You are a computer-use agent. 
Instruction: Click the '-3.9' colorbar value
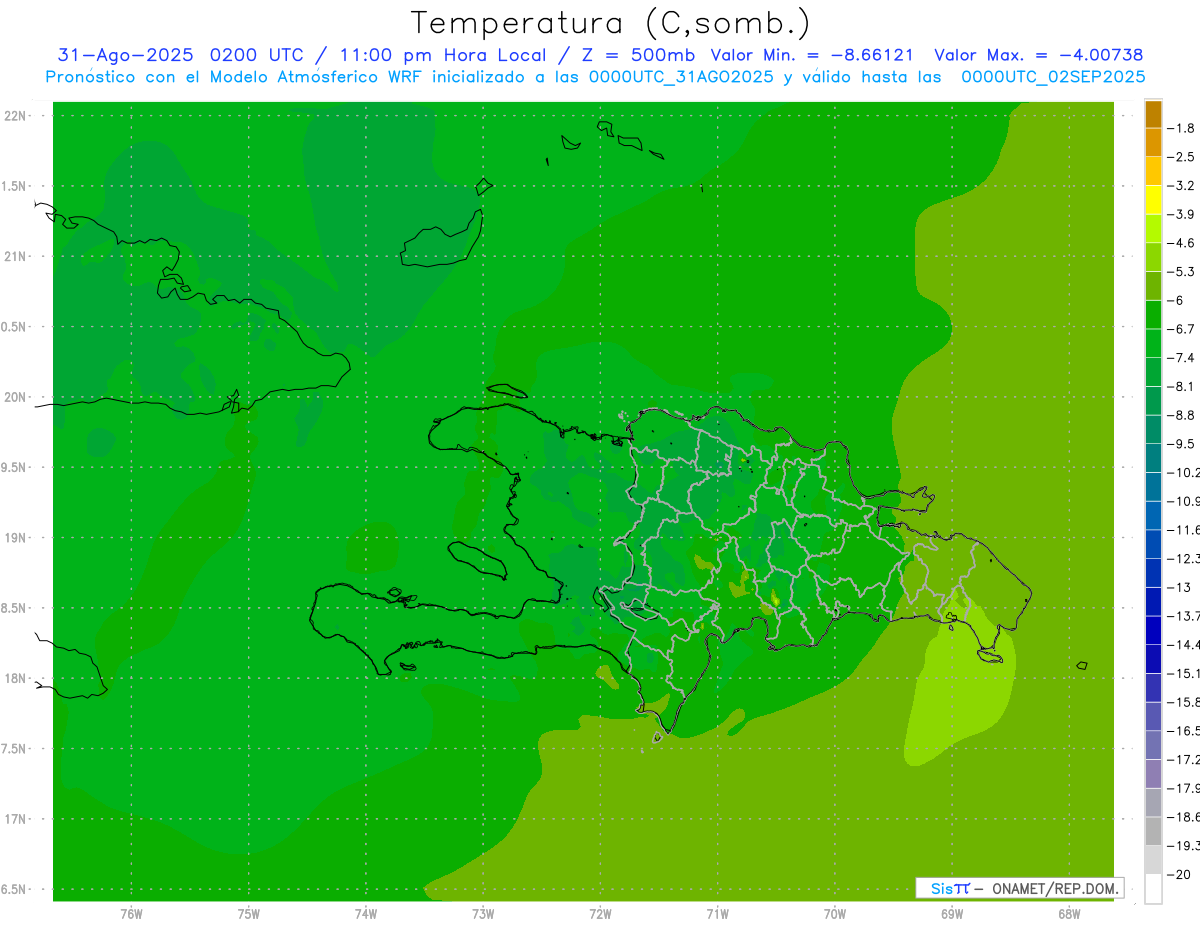1181,214
